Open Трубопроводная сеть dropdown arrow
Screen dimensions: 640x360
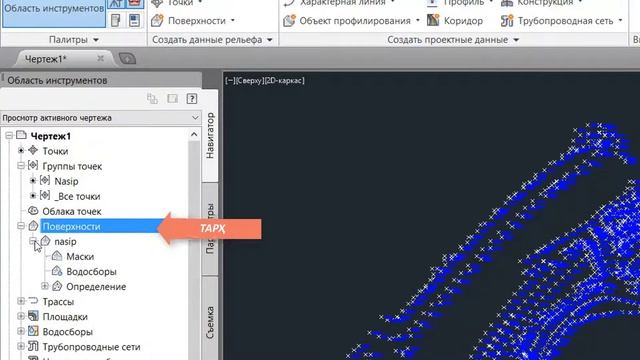(x=620, y=20)
